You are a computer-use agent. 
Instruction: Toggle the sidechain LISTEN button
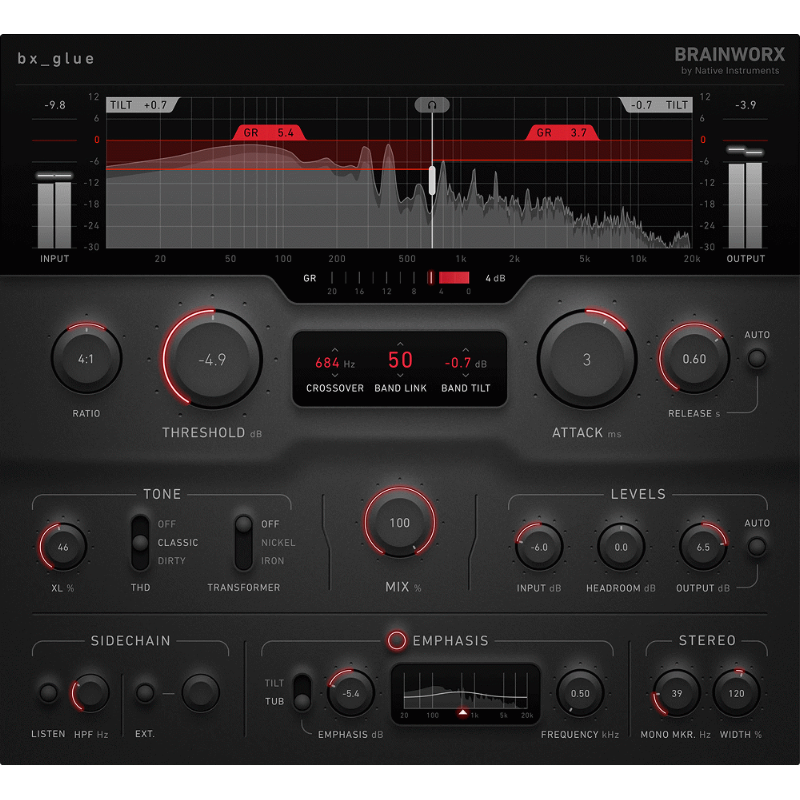pos(48,693)
